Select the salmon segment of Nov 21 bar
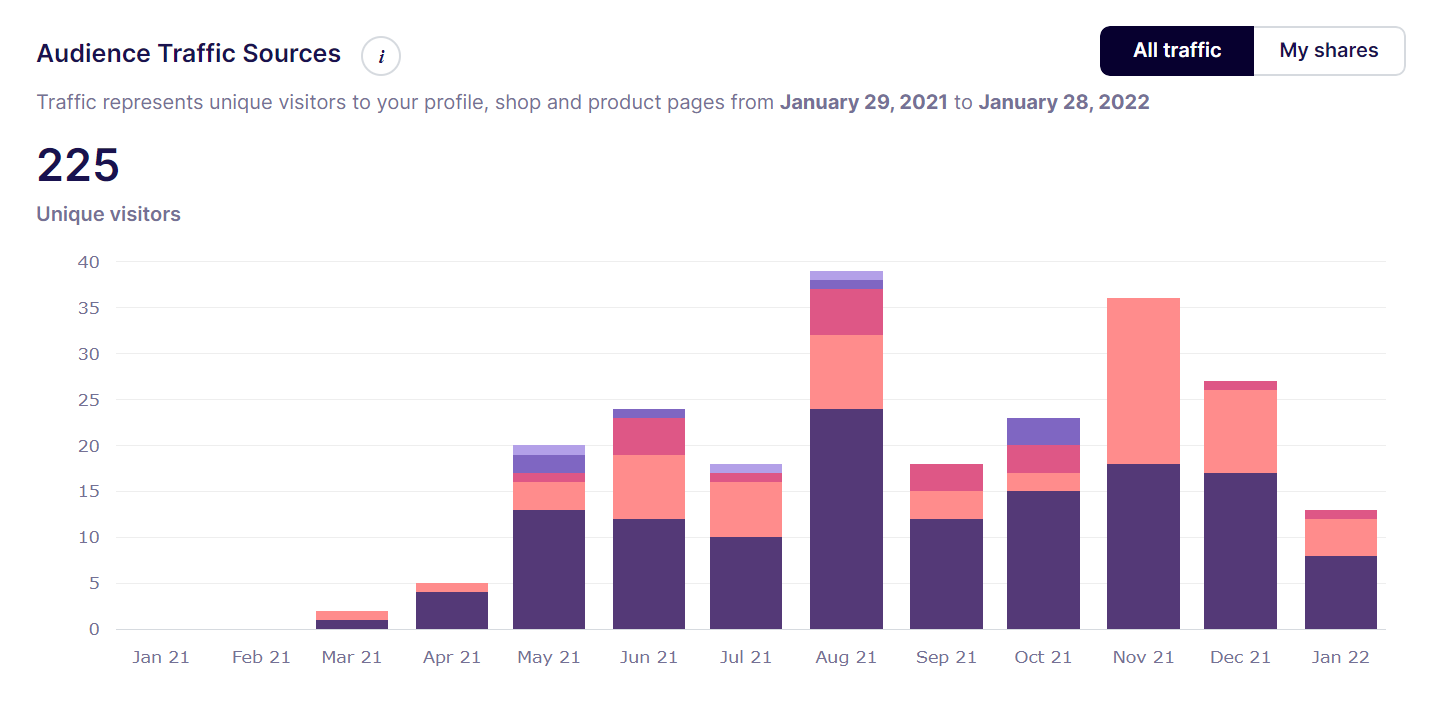1432x727 pixels. point(1143,381)
